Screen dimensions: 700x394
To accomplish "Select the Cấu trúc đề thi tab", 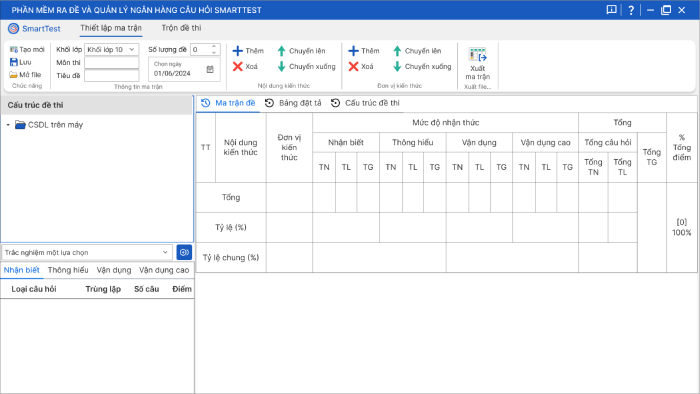I will click(x=365, y=103).
